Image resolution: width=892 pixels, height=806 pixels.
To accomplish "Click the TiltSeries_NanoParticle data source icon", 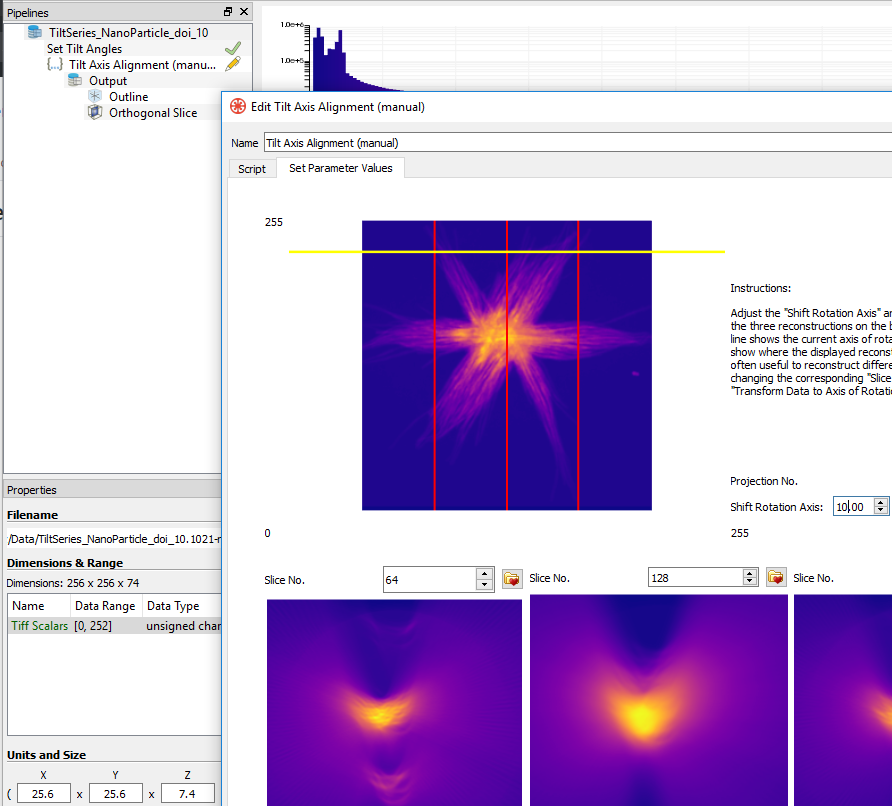I will coord(35,32).
